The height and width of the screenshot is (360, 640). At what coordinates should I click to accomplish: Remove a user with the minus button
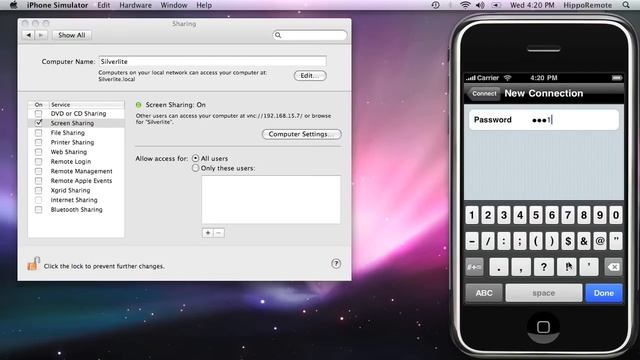(219, 233)
